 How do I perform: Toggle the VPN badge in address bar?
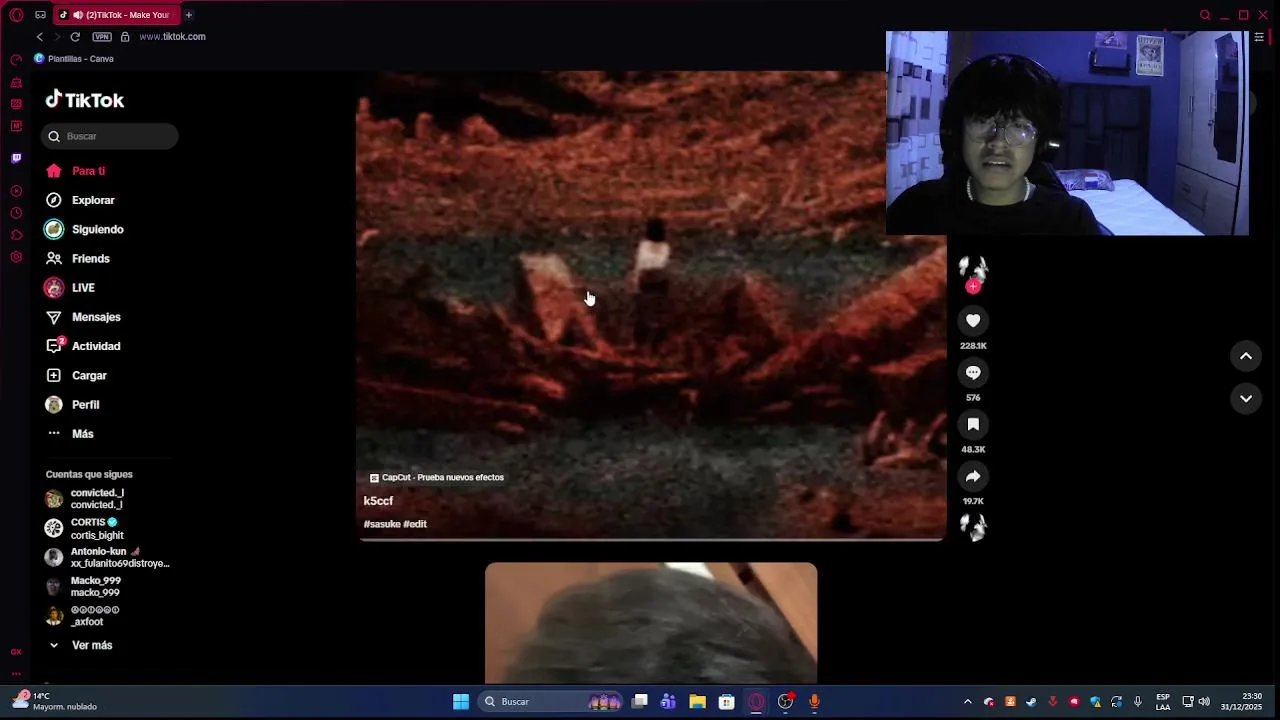(x=102, y=37)
